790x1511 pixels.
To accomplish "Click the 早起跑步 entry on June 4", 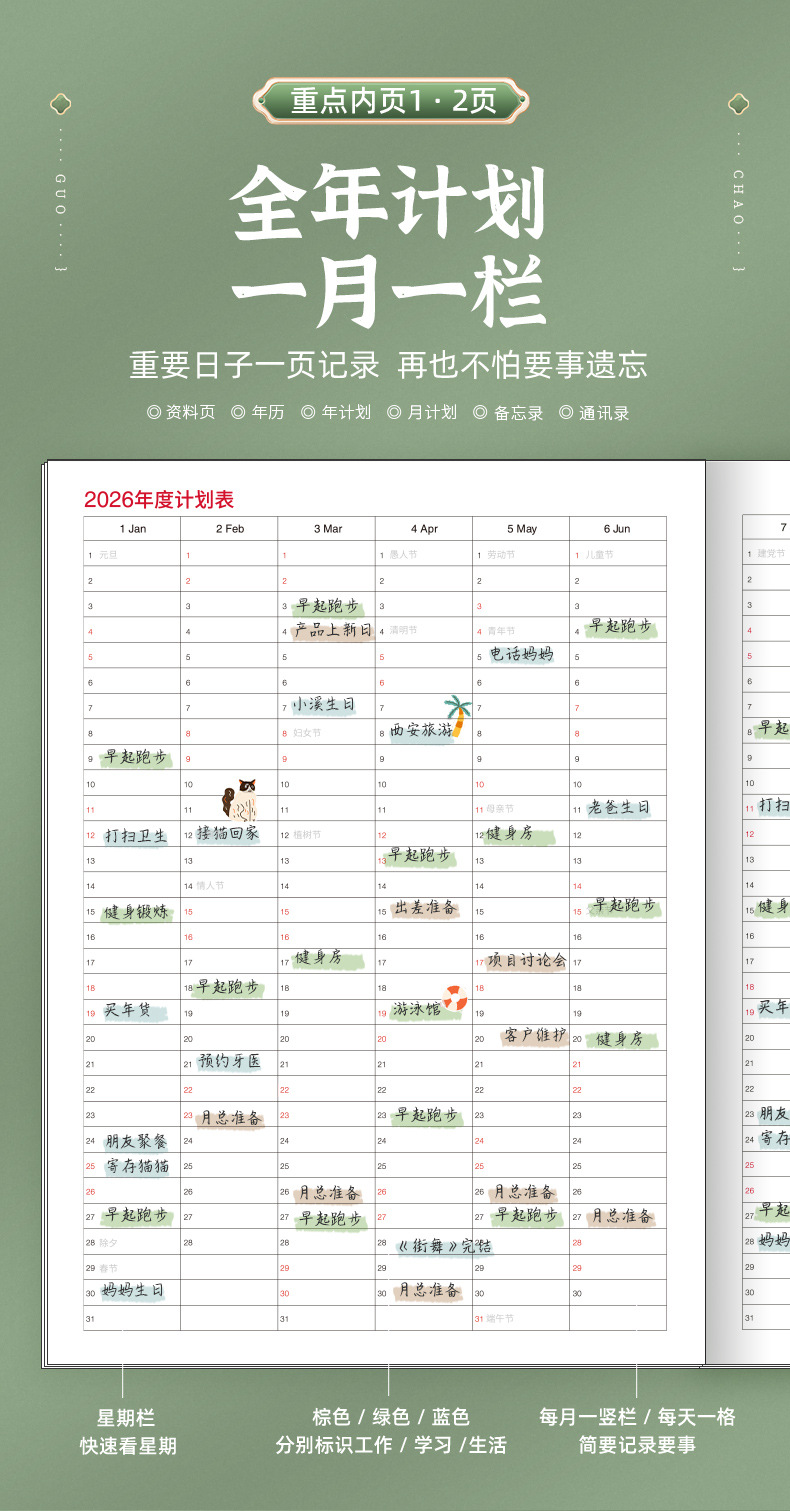I will click(621, 627).
